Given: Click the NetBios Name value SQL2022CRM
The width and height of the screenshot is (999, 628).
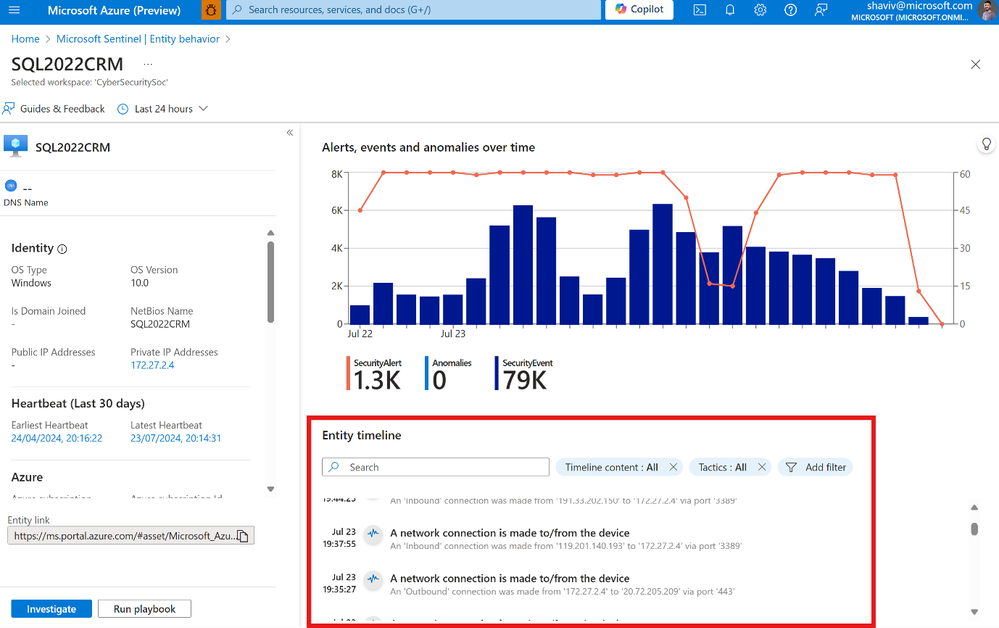Looking at the screenshot, I should [x=160, y=324].
